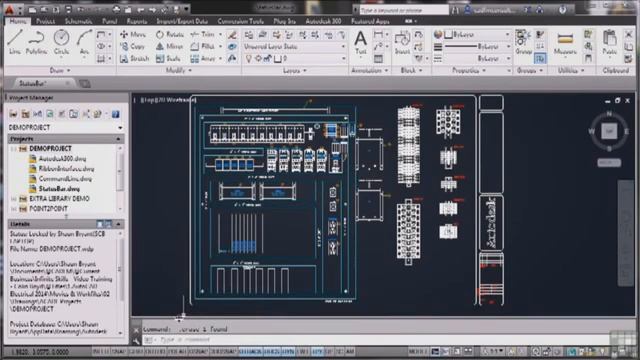
Task: Open the Layer Properties icon in Layers panel
Action: 249,35
